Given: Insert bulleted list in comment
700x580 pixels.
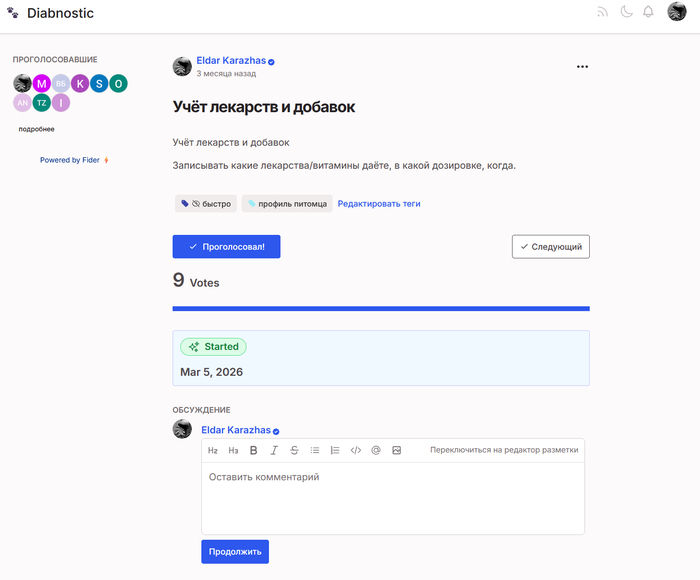Looking at the screenshot, I should coord(315,450).
